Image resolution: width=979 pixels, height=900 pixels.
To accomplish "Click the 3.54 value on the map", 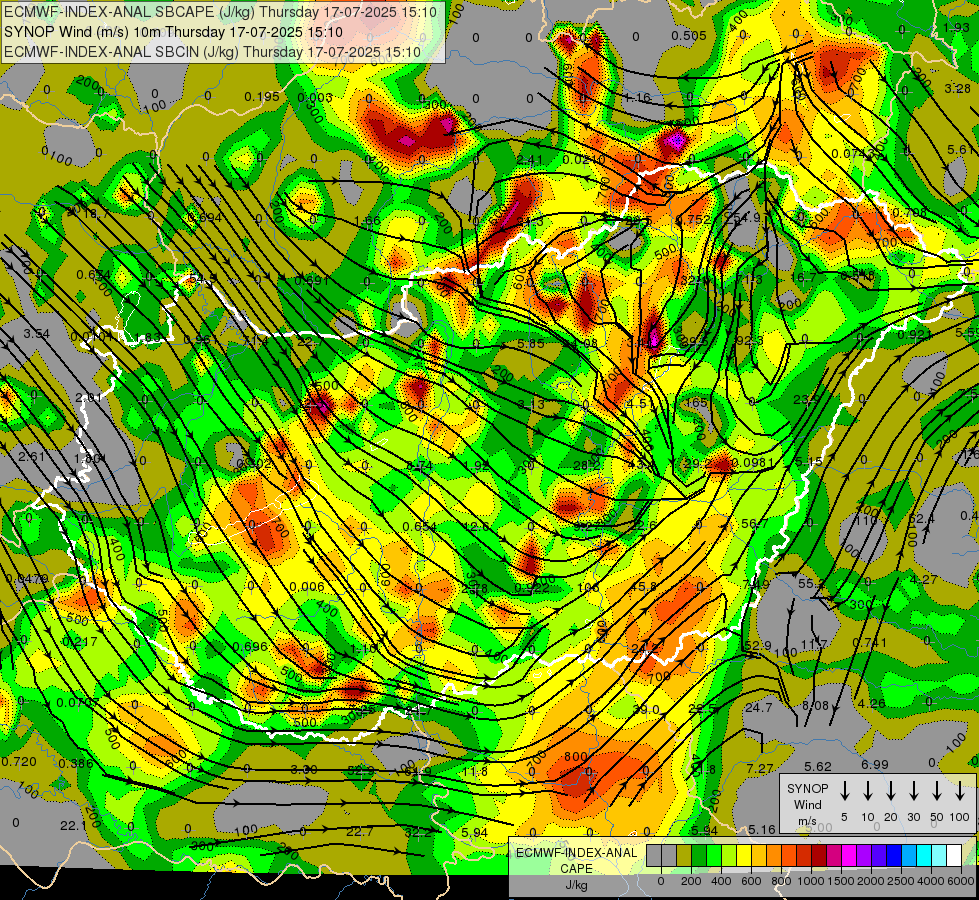I will tap(36, 334).
